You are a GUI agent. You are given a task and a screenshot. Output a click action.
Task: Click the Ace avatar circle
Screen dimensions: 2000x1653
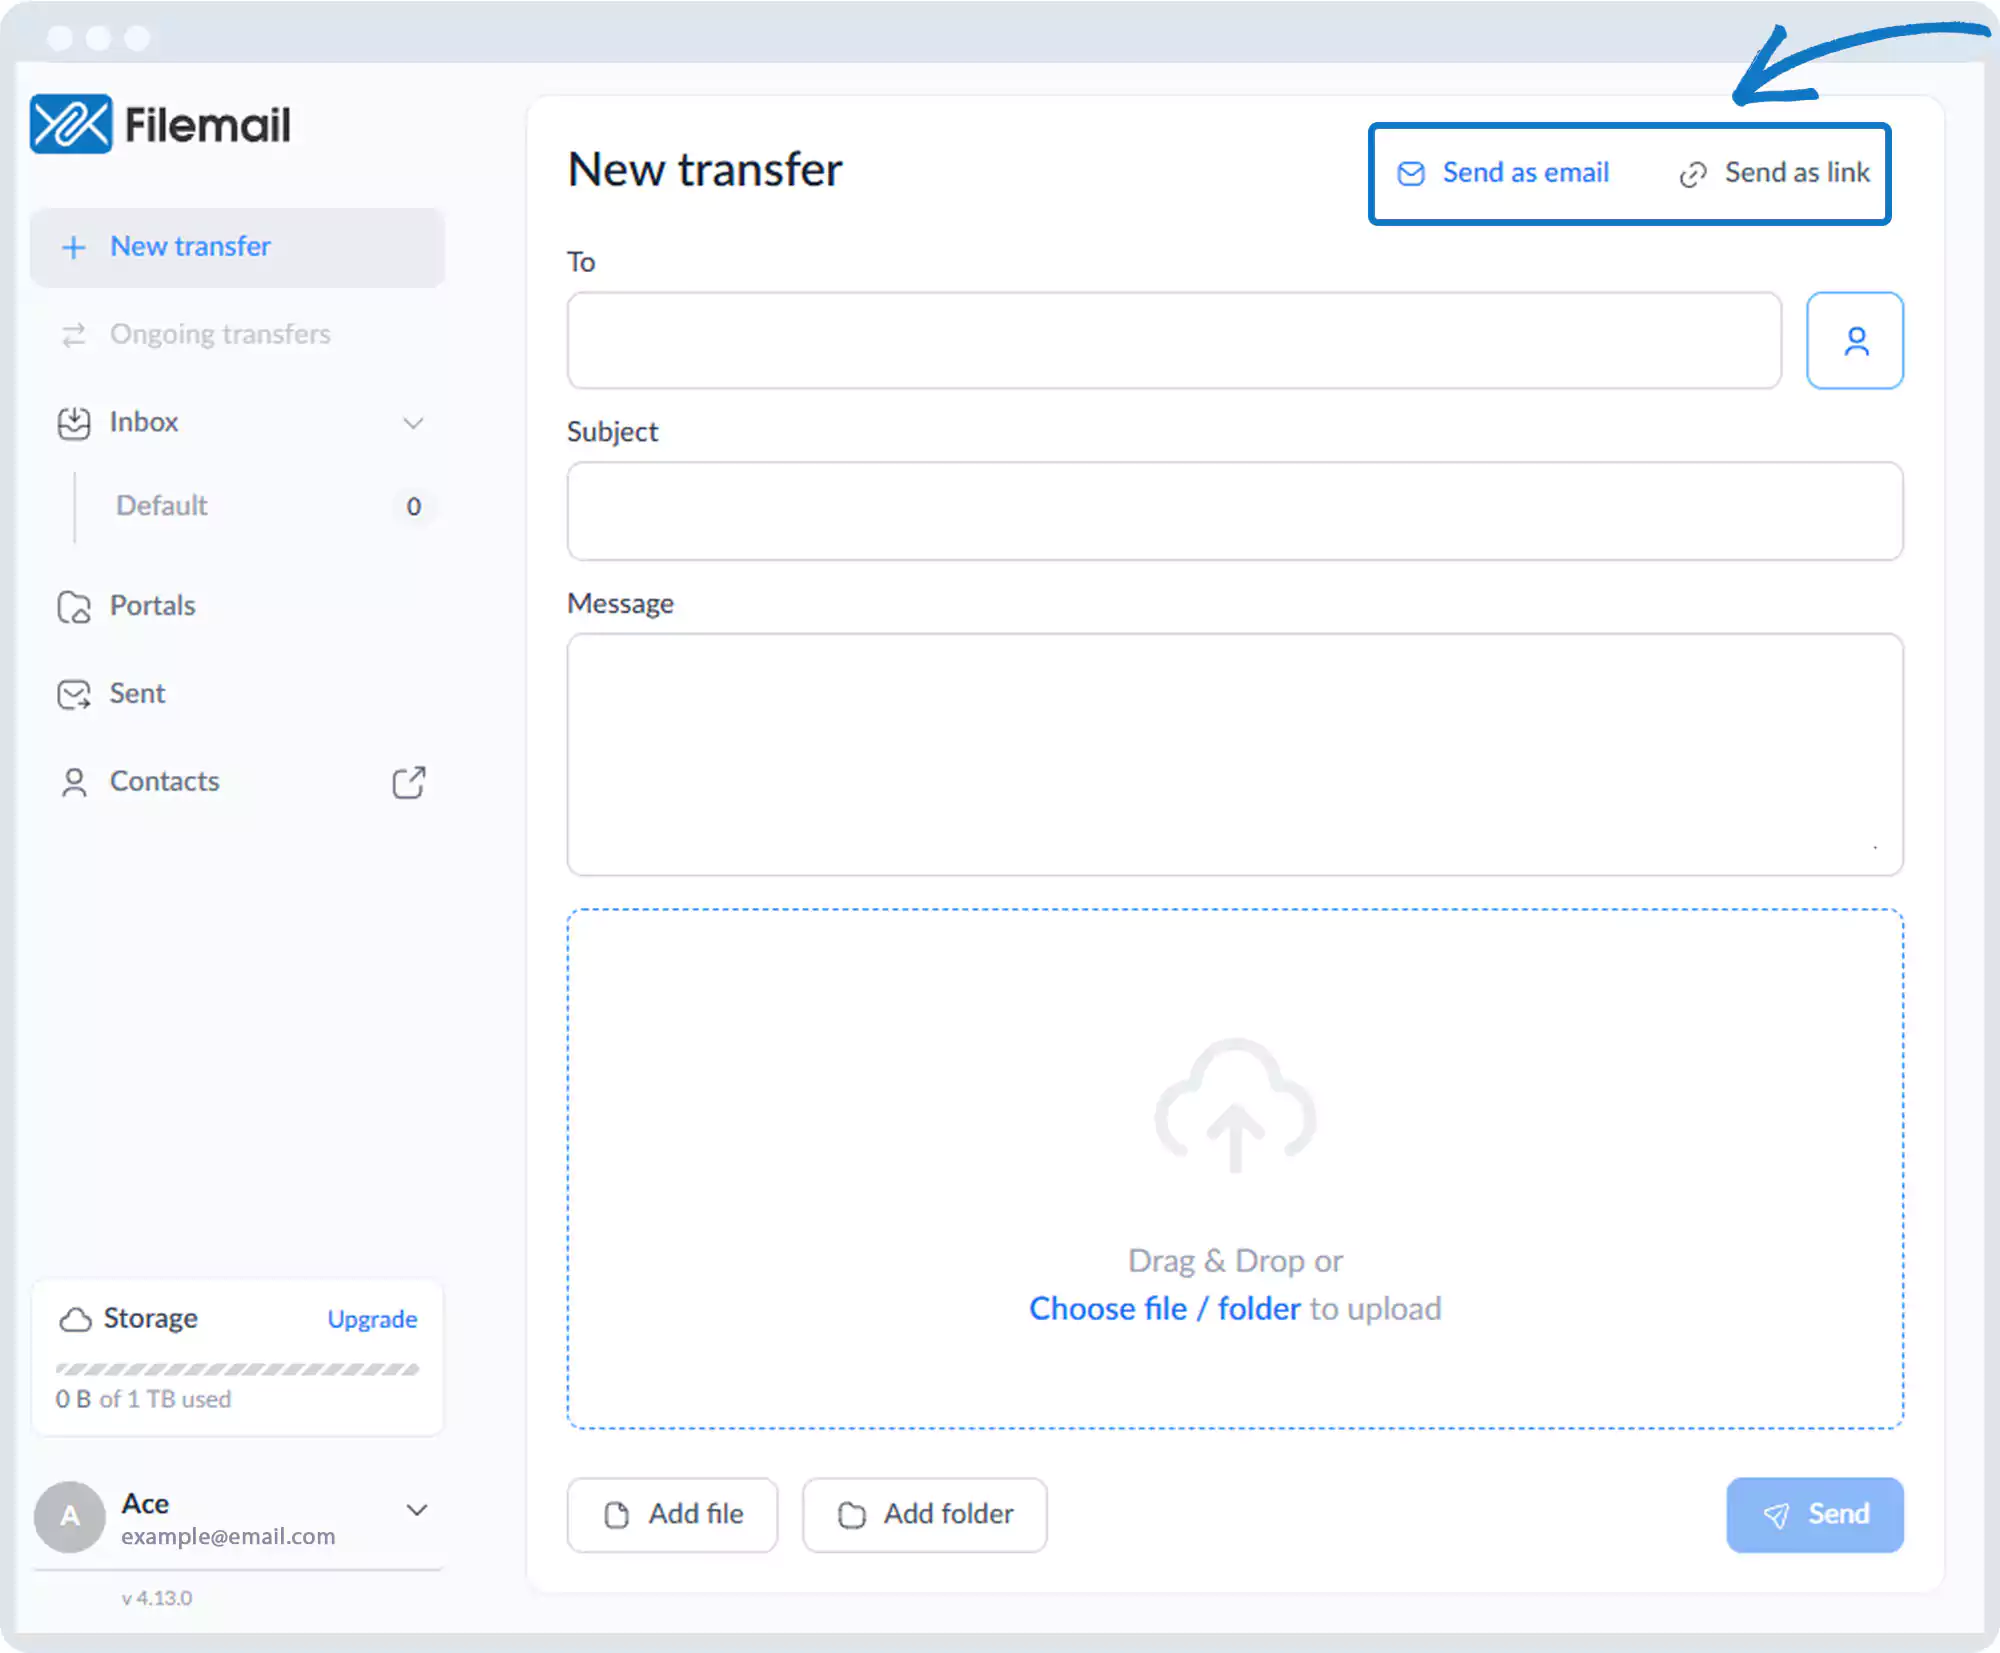[x=69, y=1516]
